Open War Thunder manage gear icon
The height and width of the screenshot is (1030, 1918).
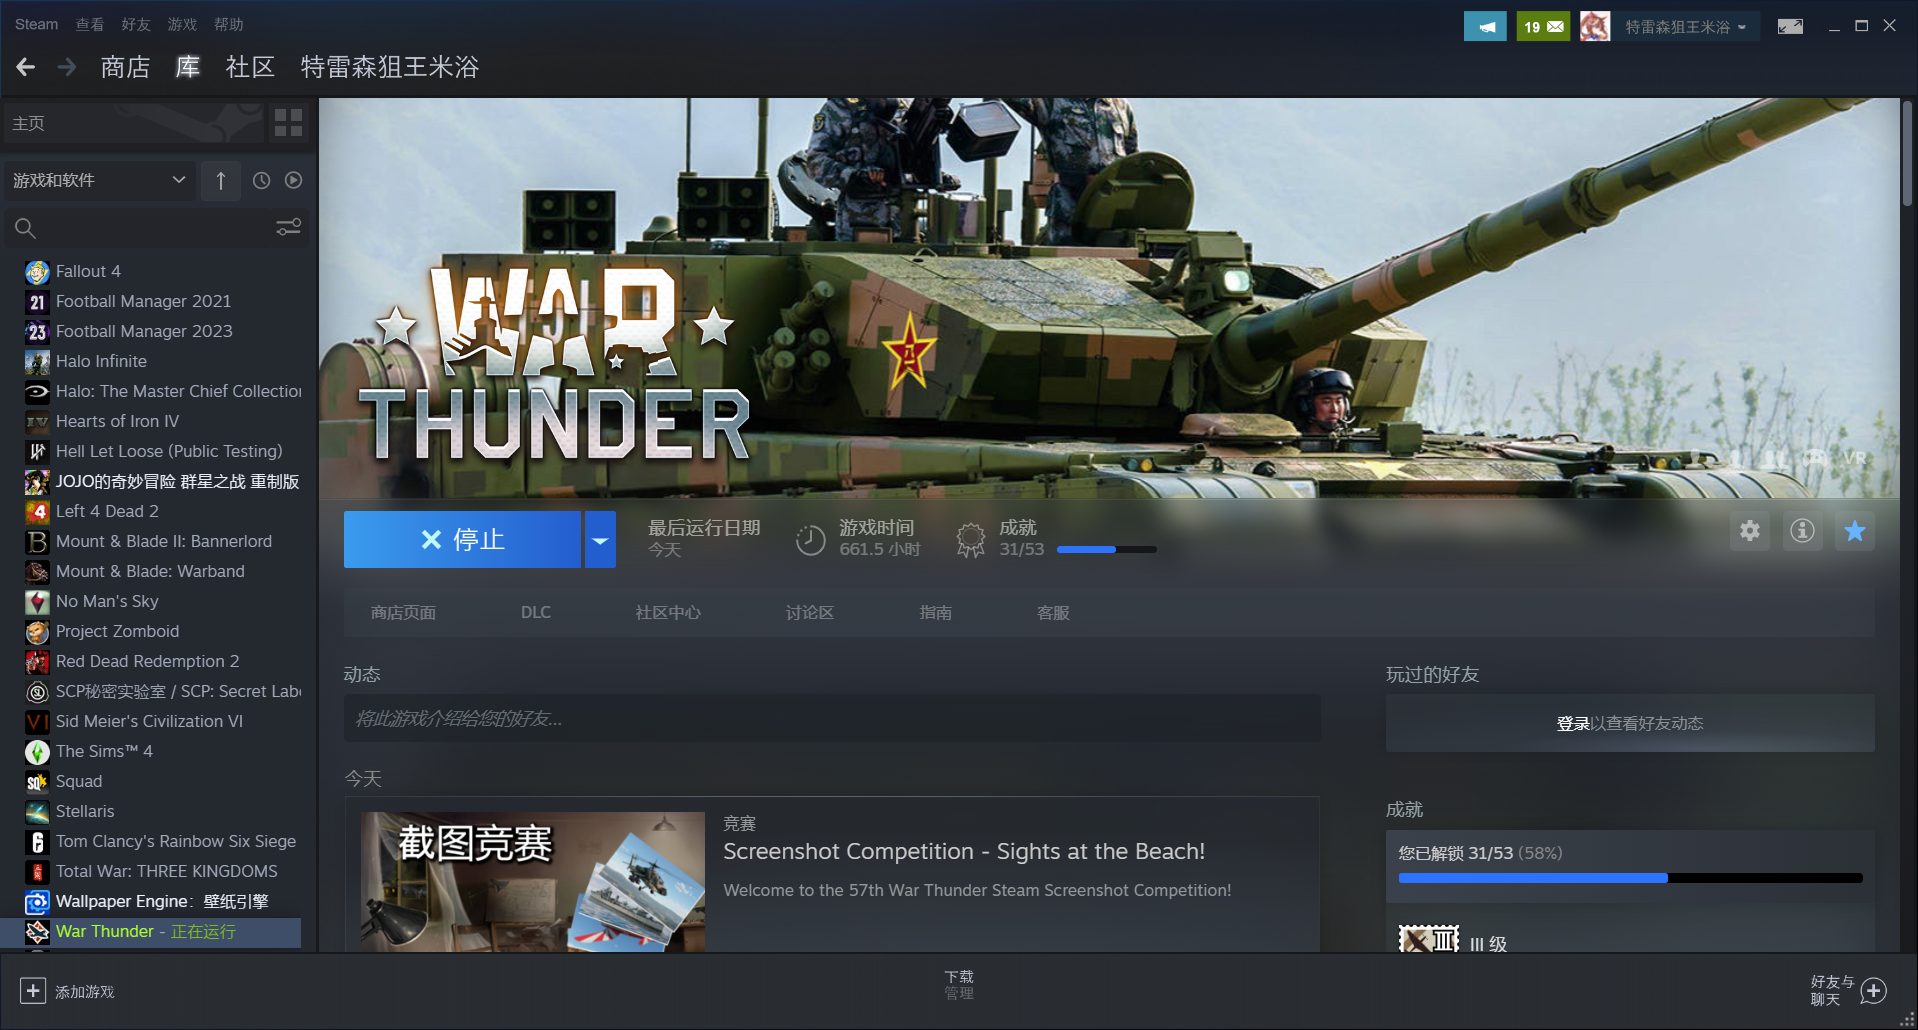click(x=1749, y=531)
